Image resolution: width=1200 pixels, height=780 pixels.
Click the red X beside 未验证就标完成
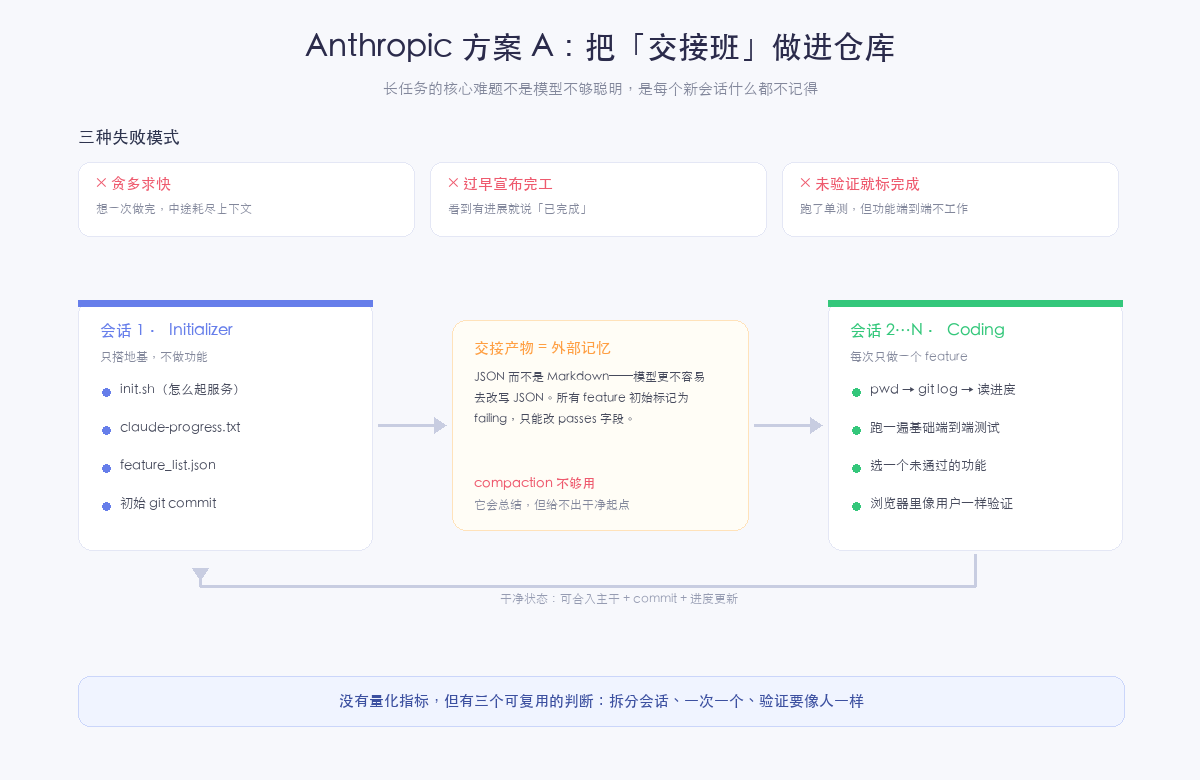[x=805, y=183]
